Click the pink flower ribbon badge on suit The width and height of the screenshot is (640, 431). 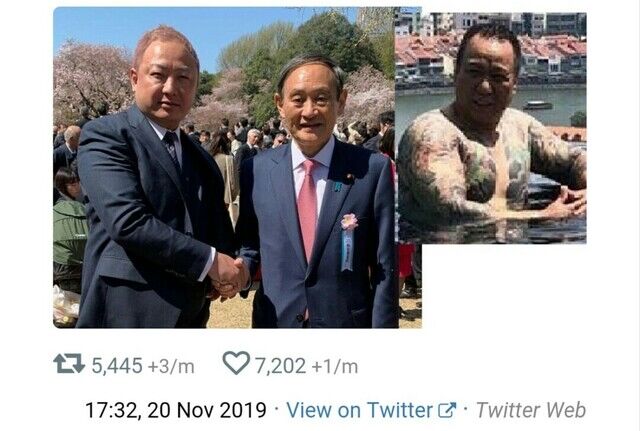(x=348, y=241)
